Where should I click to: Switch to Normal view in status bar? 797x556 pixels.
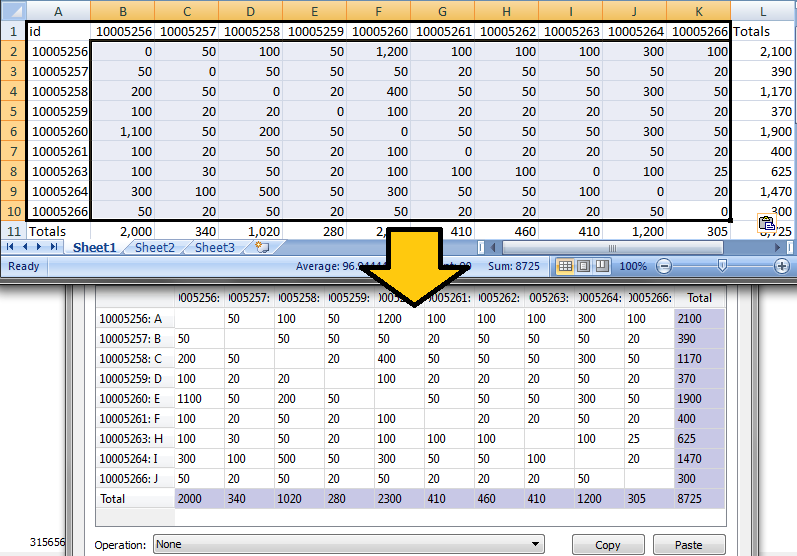[565, 266]
